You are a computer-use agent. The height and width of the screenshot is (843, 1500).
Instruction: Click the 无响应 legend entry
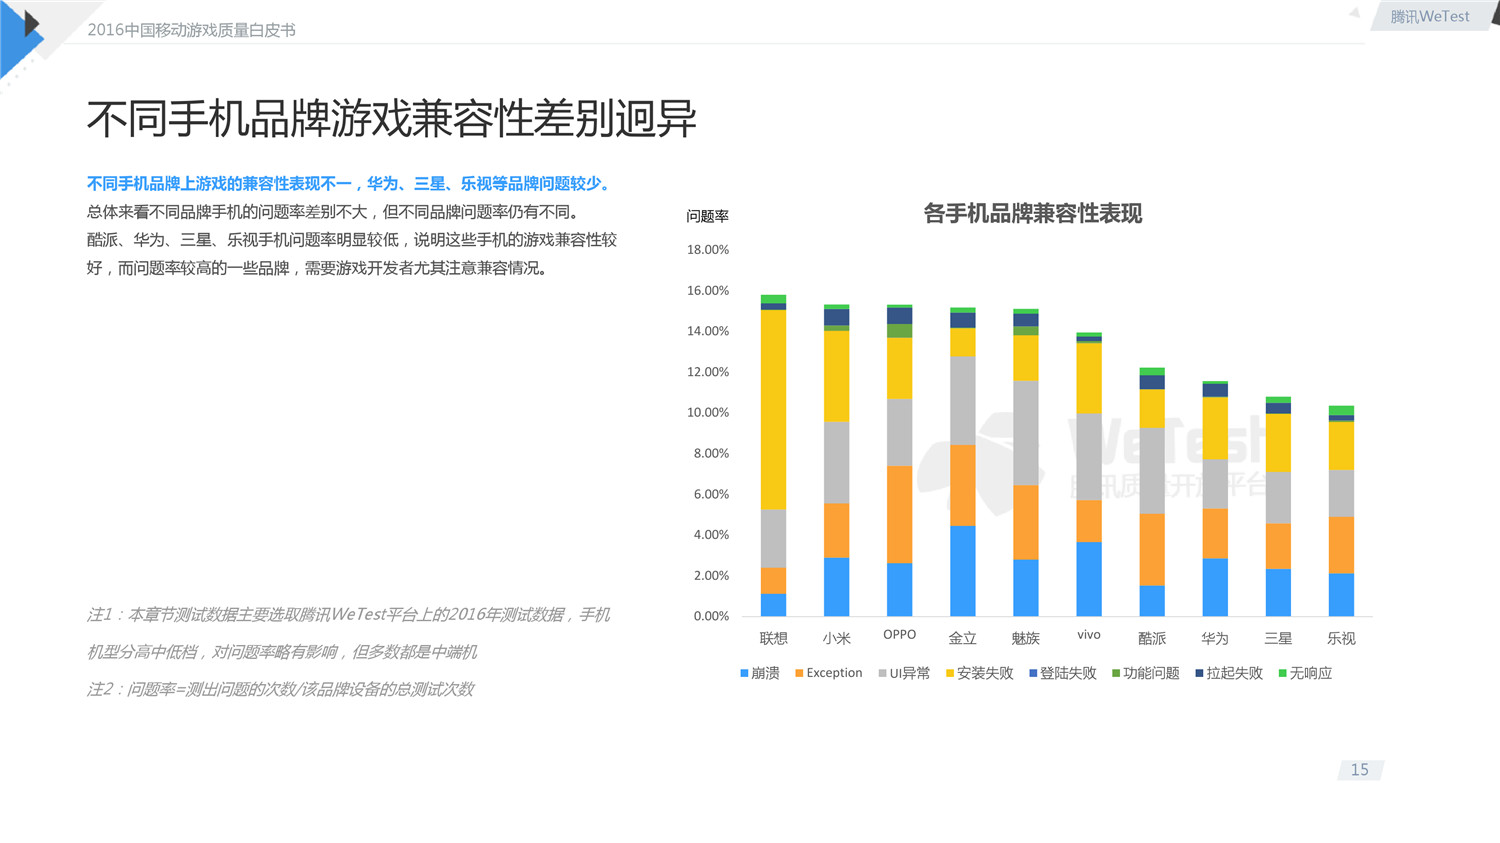tap(1306, 674)
